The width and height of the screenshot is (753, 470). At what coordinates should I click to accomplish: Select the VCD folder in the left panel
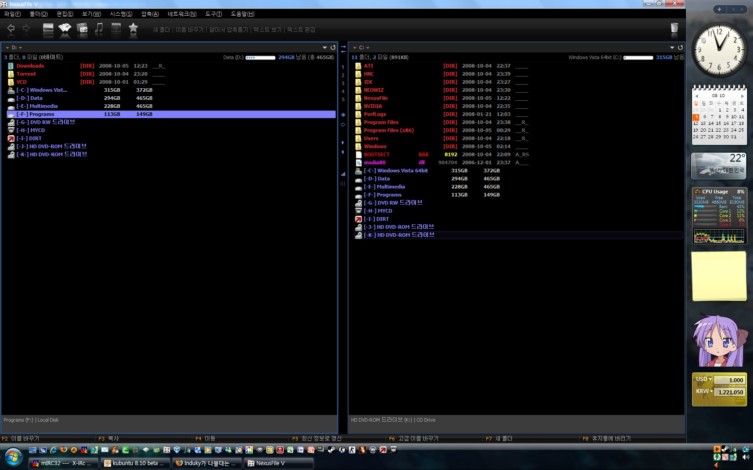coord(22,82)
